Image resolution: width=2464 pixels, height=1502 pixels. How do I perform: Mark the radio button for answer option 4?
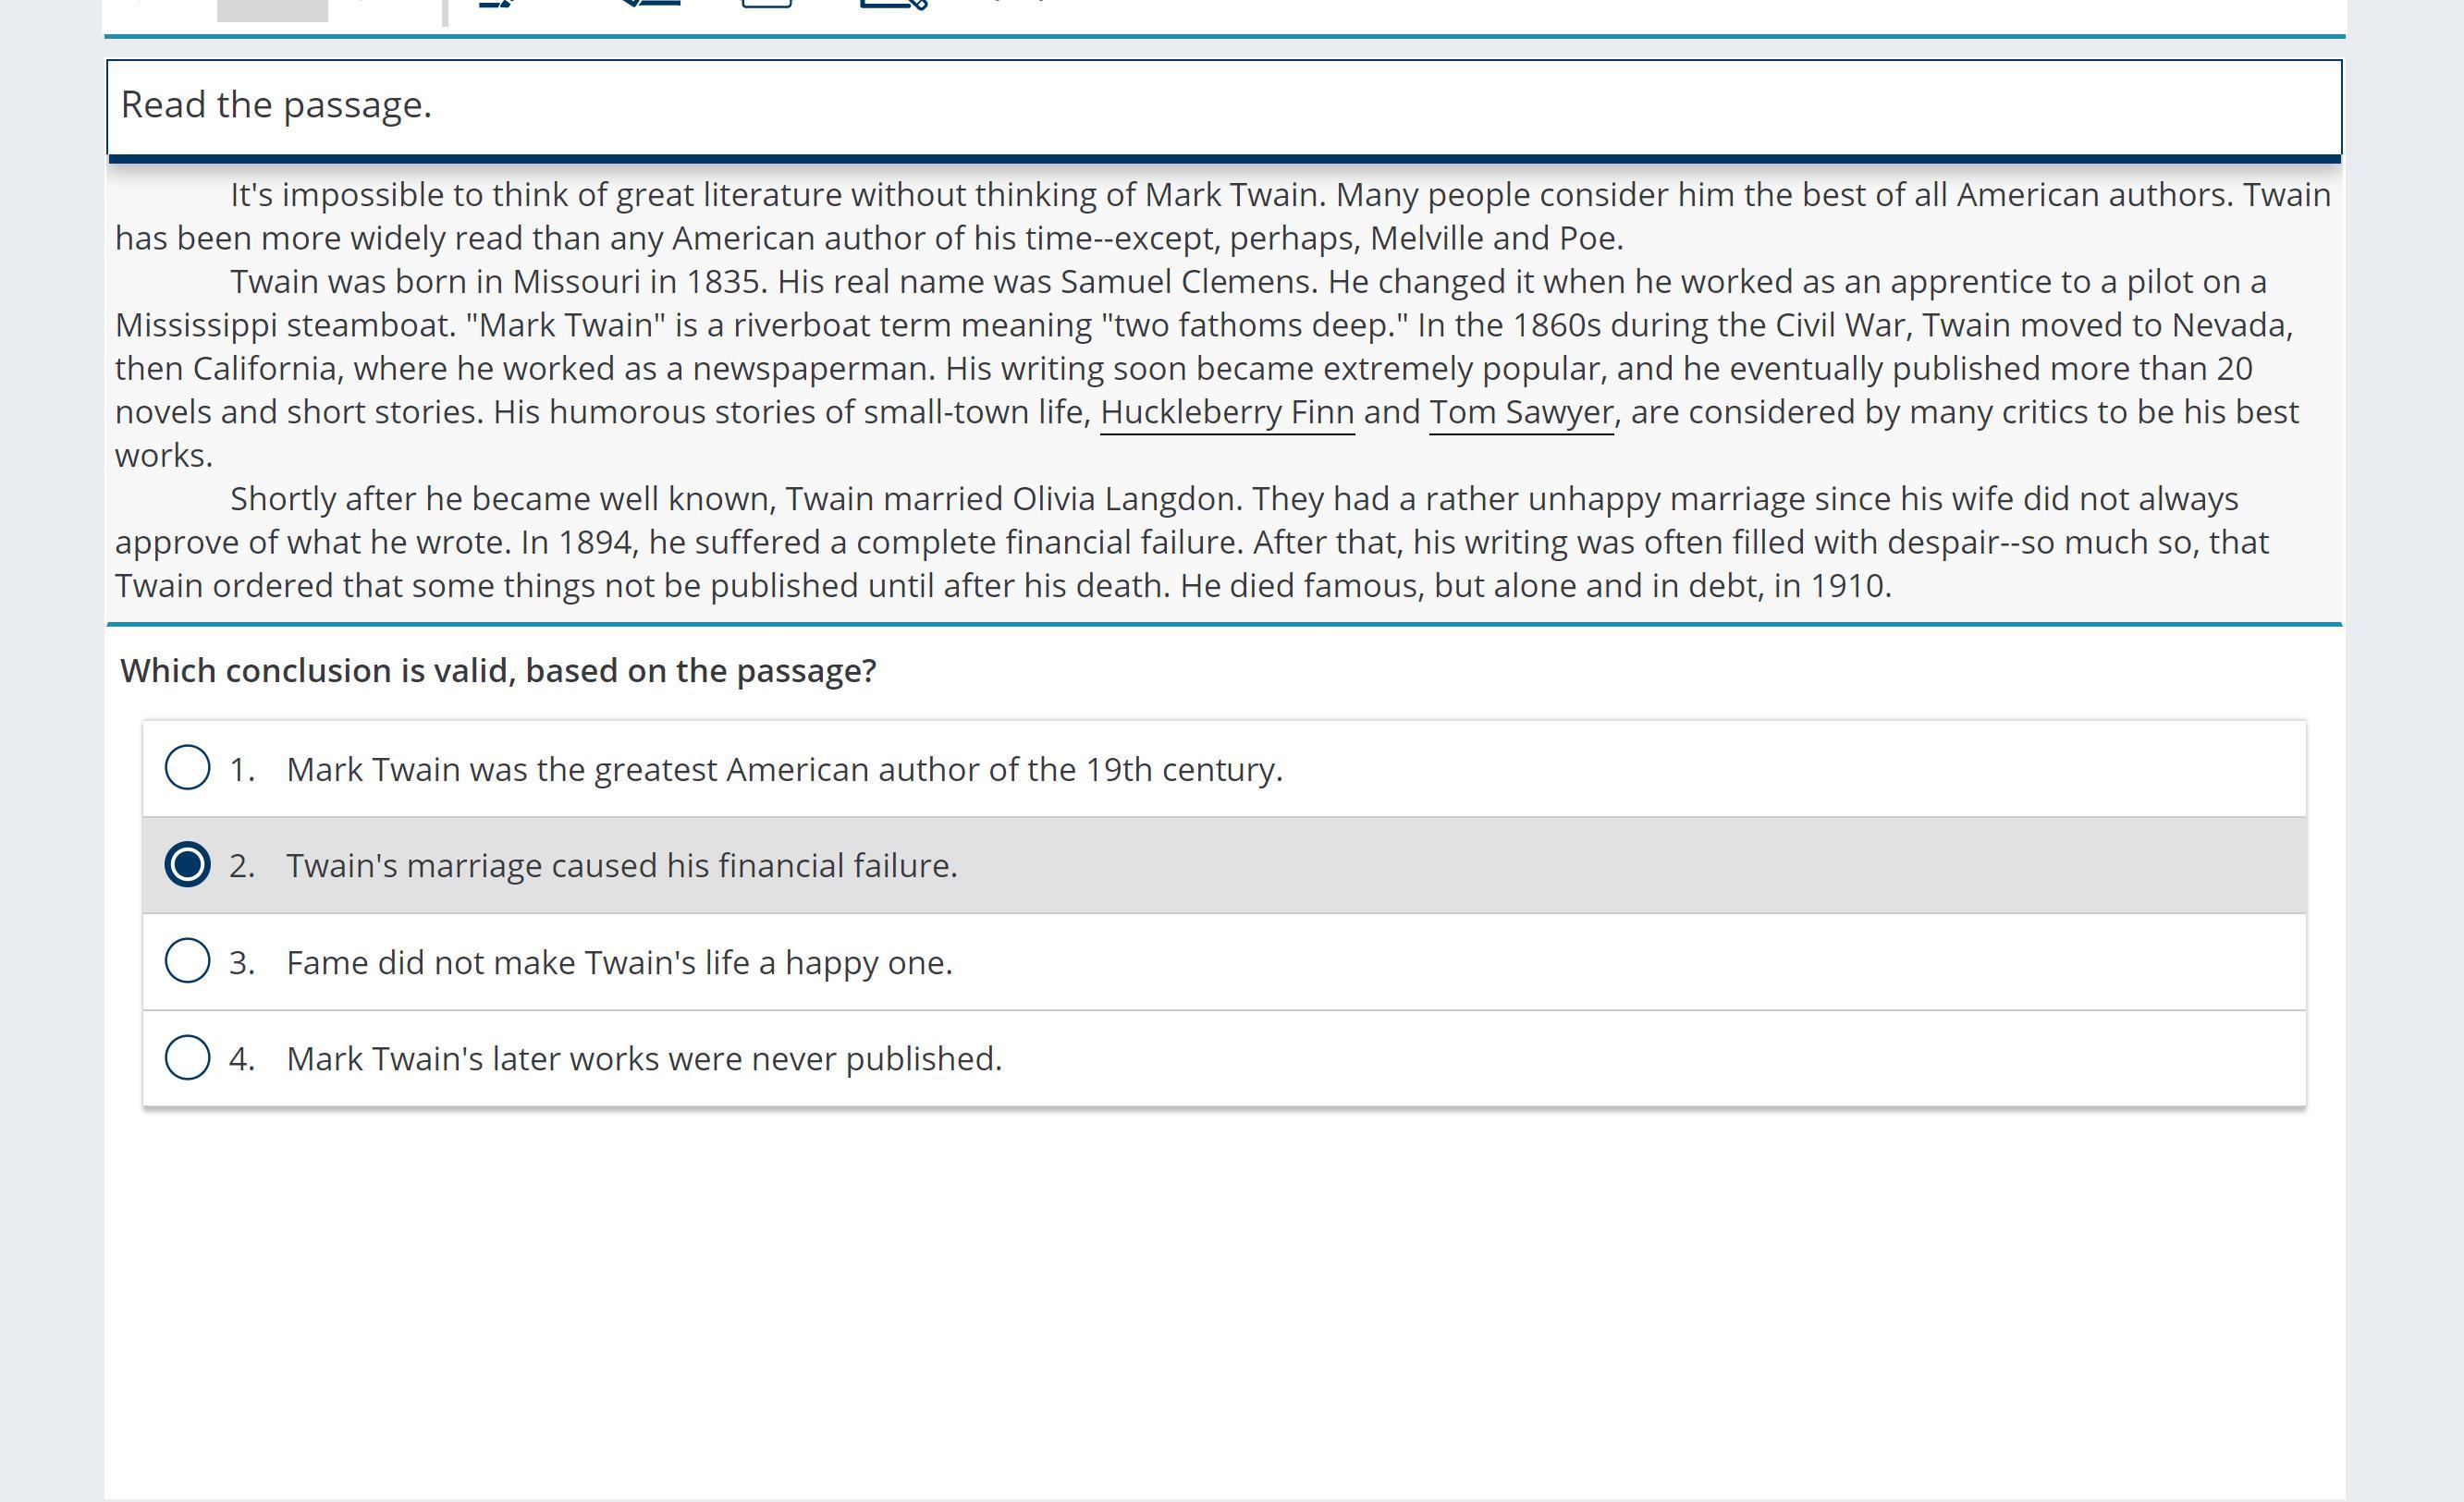187,1058
